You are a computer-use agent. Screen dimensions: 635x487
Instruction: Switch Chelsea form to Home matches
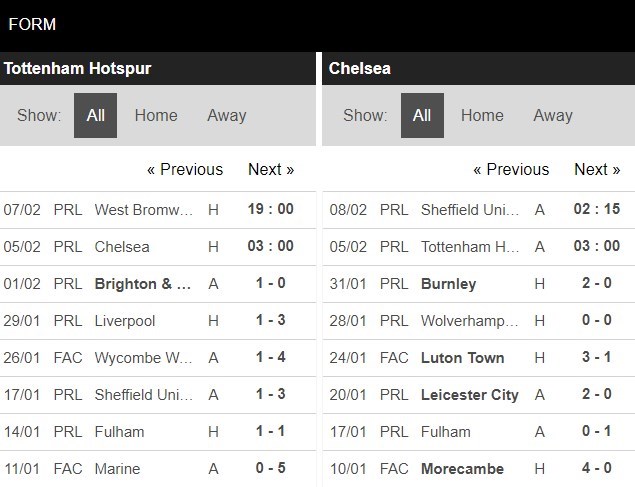[x=482, y=115]
